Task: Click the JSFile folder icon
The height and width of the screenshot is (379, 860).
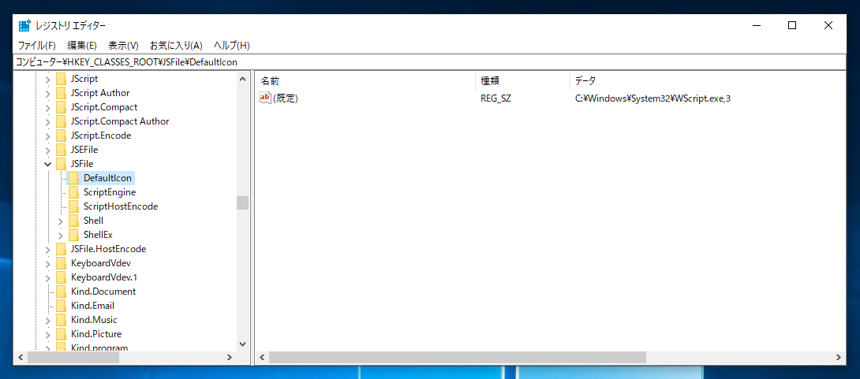Action: (61, 164)
